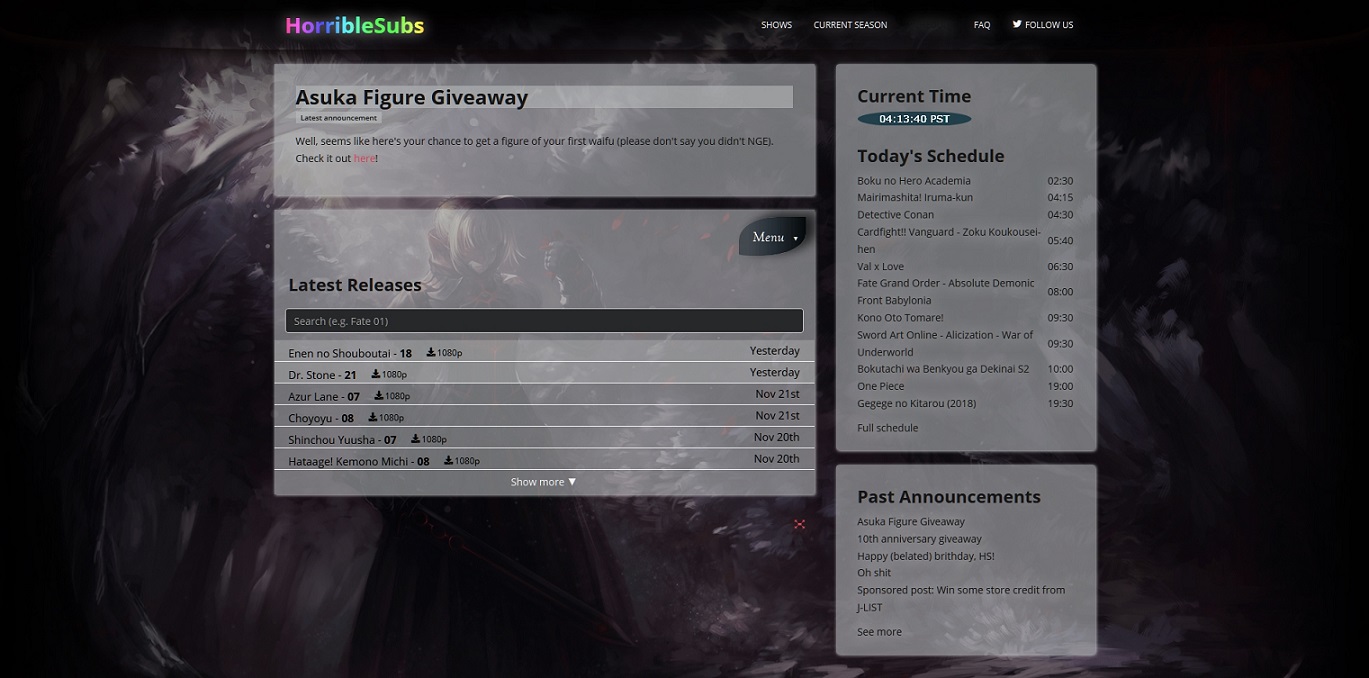The width and height of the screenshot is (1369, 678).
Task: Open Sword Art Online - Alicization - War of Underworld
Action: pyautogui.click(x=945, y=343)
